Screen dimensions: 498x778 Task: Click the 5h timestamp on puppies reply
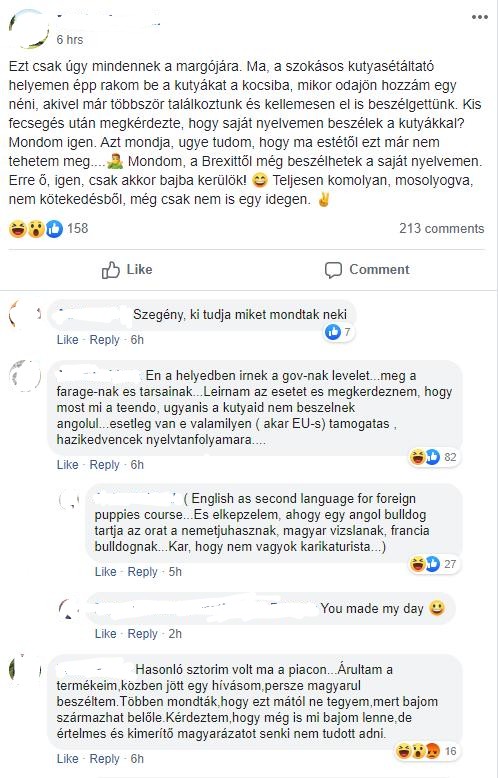pyautogui.click(x=175, y=572)
